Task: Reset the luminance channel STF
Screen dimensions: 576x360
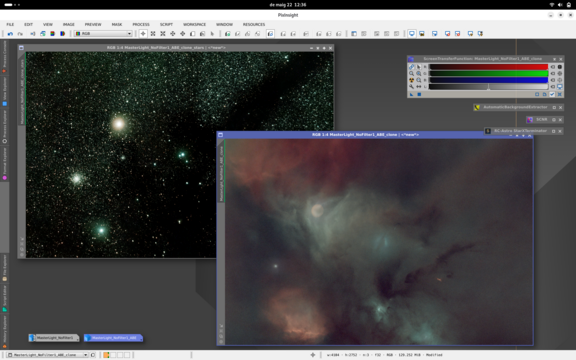Action: tap(553, 87)
